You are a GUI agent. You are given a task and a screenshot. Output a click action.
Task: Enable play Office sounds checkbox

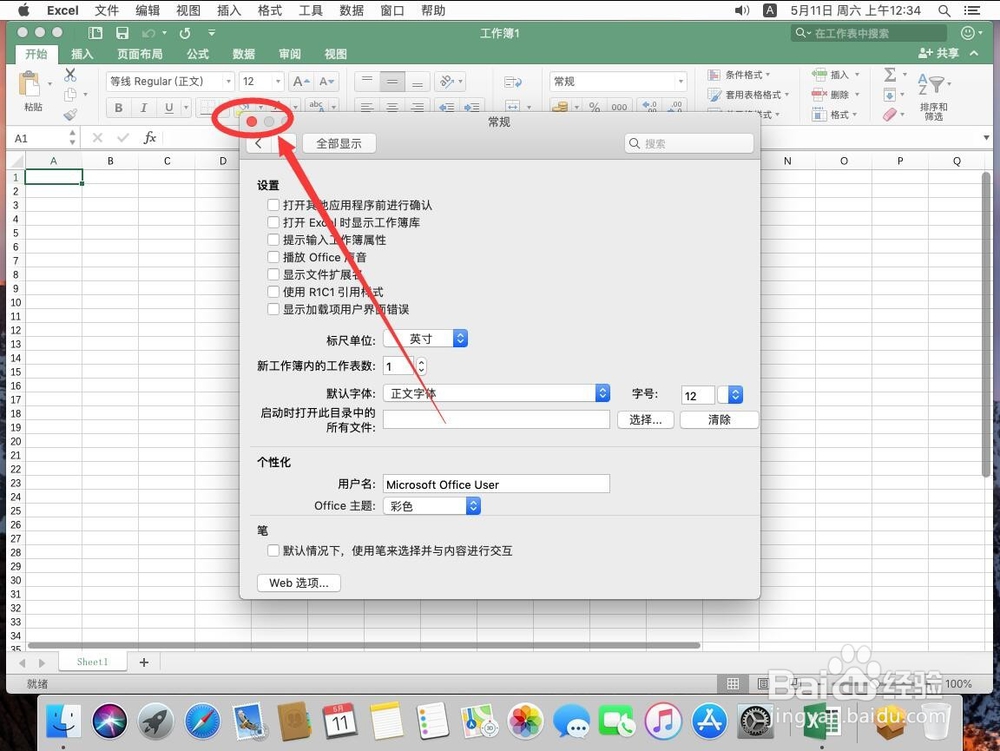pos(273,257)
